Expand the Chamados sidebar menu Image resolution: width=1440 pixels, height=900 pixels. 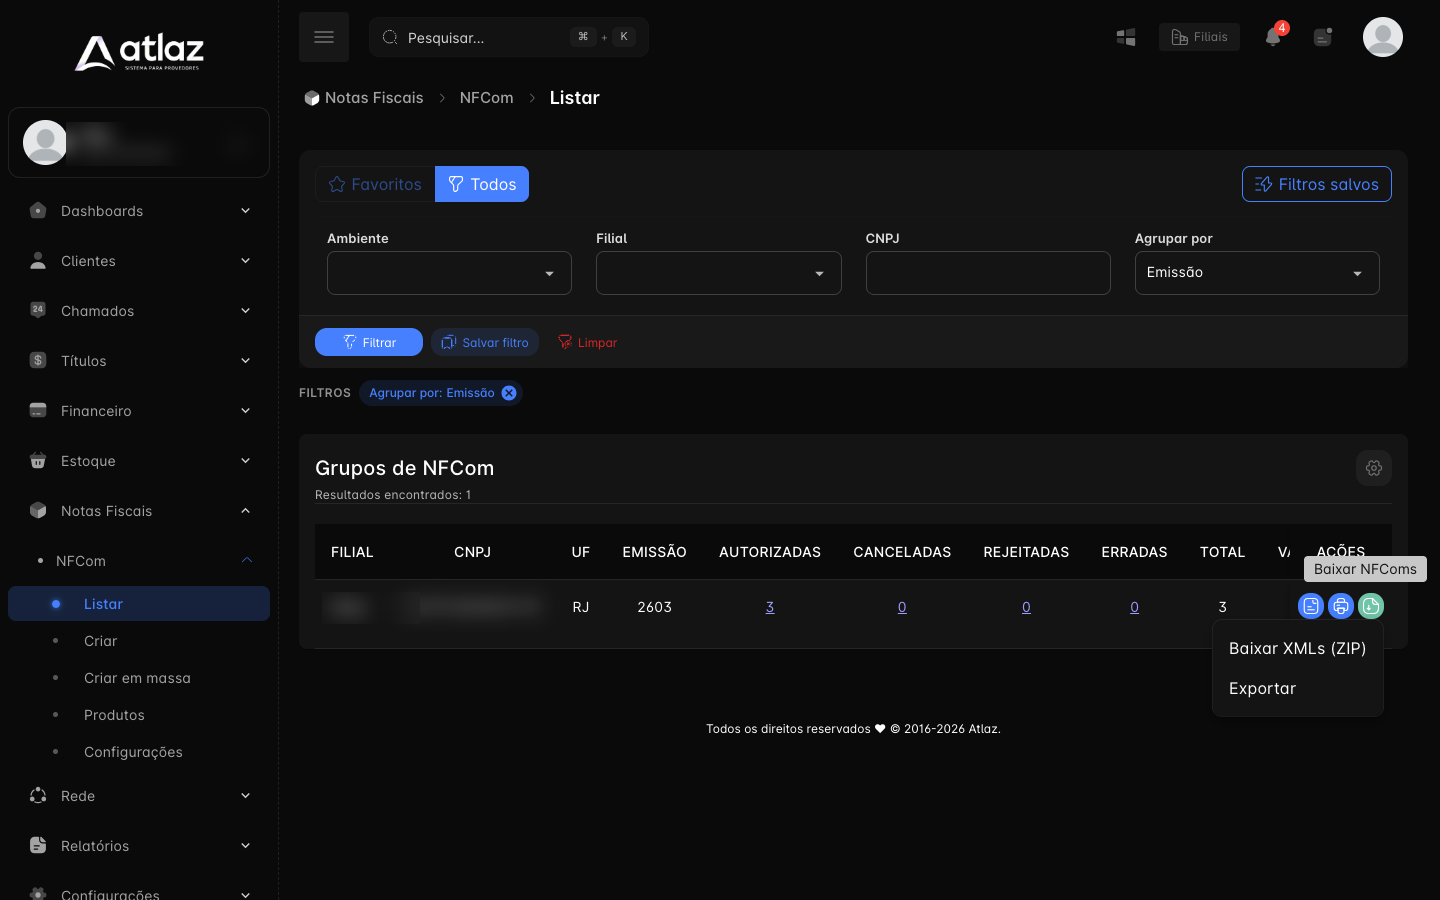[139, 311]
